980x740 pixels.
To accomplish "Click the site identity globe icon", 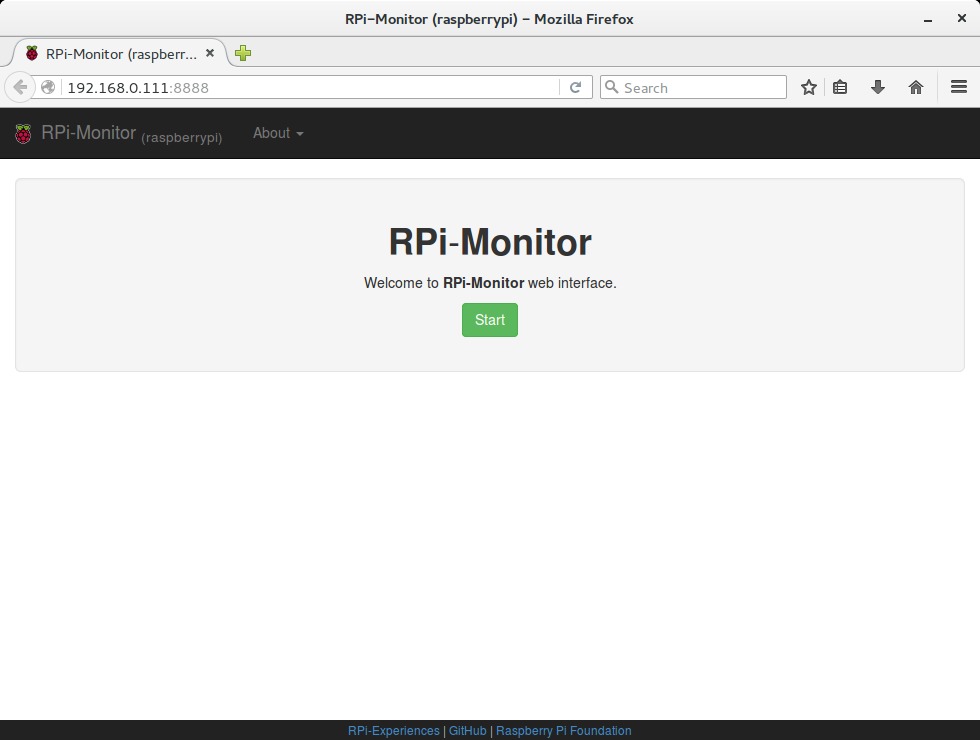I will click(47, 87).
